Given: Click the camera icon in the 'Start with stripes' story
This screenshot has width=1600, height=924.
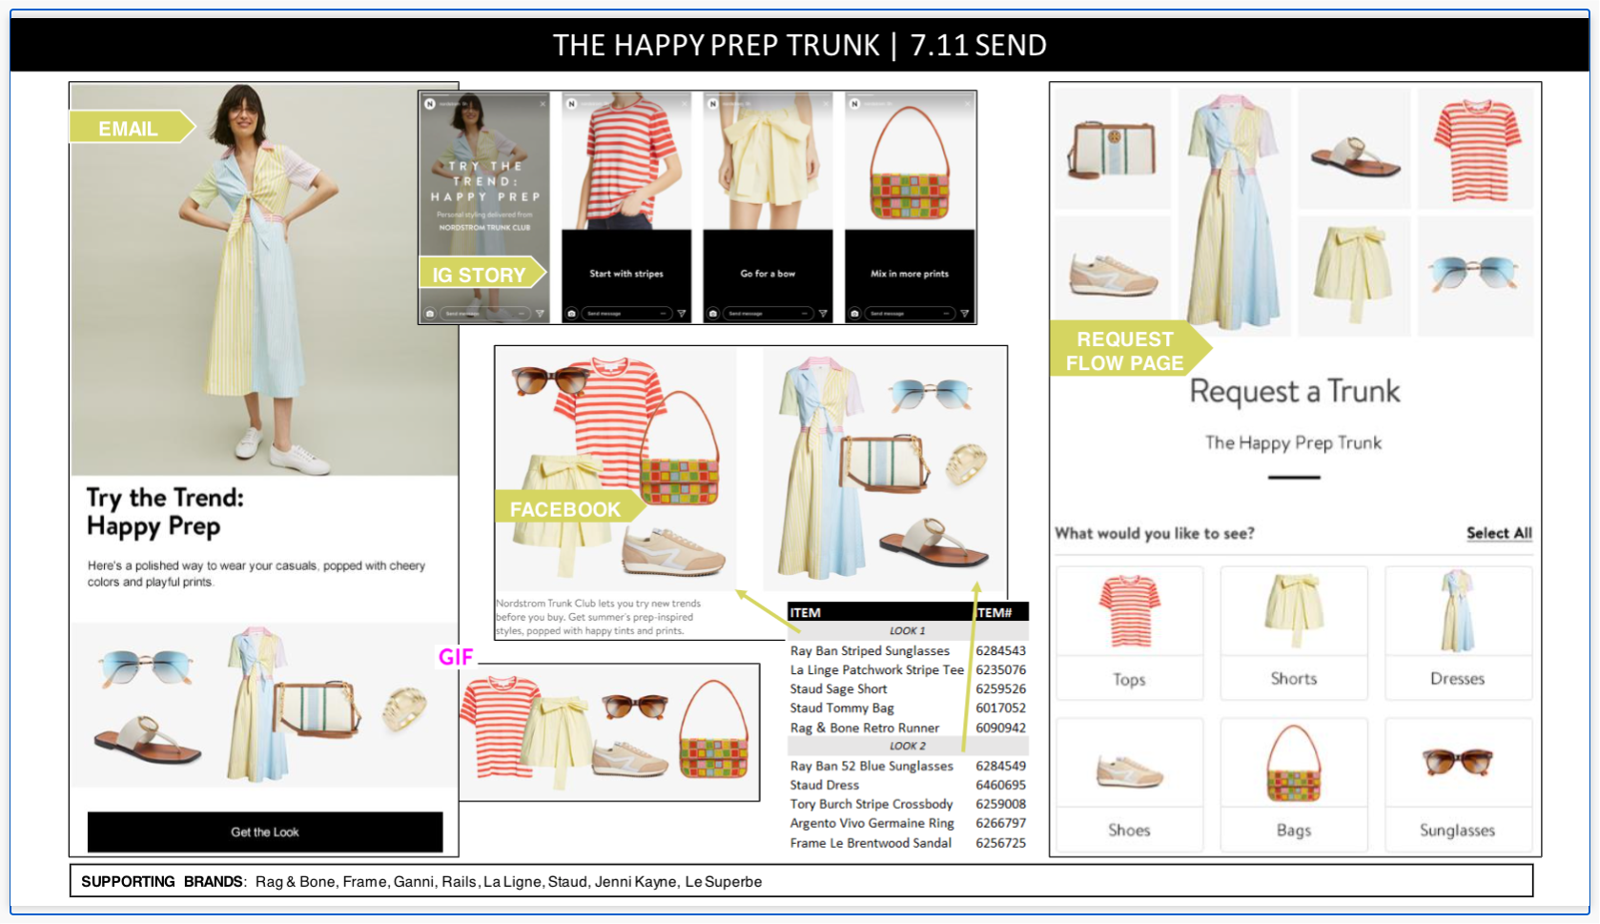Looking at the screenshot, I should tap(571, 313).
